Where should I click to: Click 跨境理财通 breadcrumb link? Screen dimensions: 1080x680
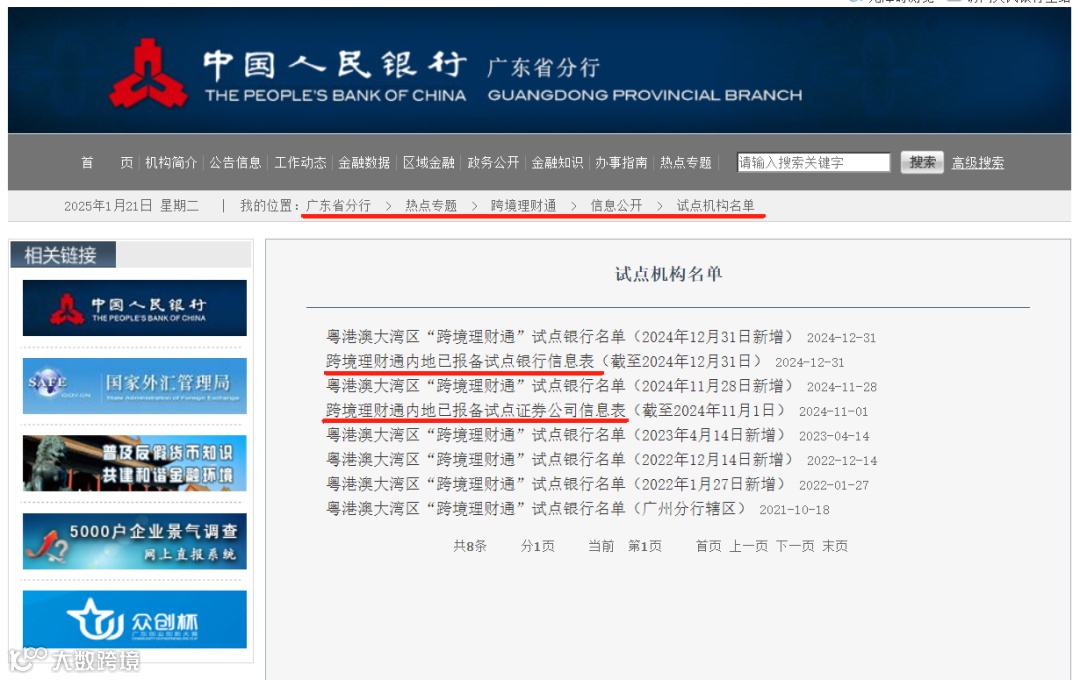tap(523, 205)
